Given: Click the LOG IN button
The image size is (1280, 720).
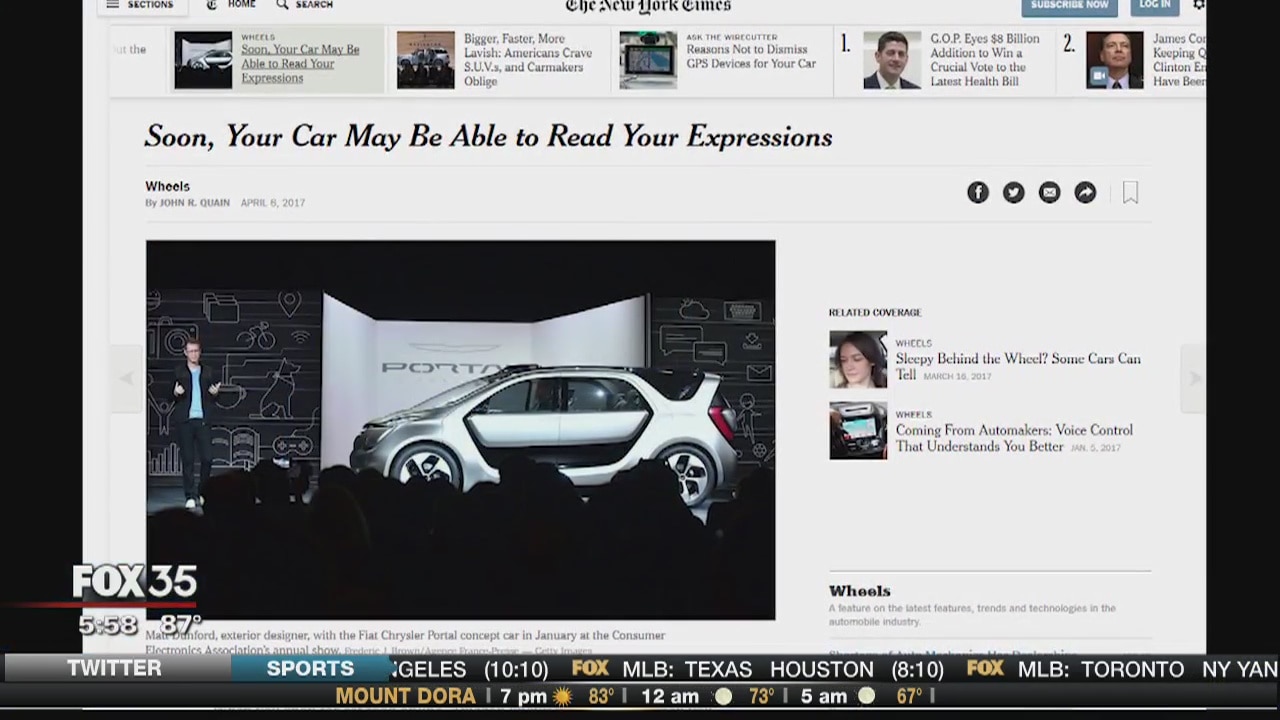Looking at the screenshot, I should click(x=1154, y=5).
